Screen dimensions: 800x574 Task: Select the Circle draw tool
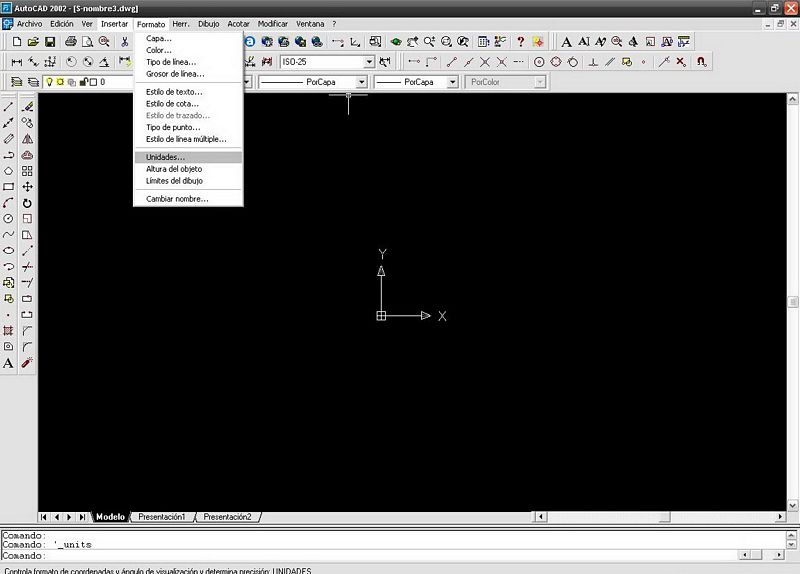pos(9,219)
